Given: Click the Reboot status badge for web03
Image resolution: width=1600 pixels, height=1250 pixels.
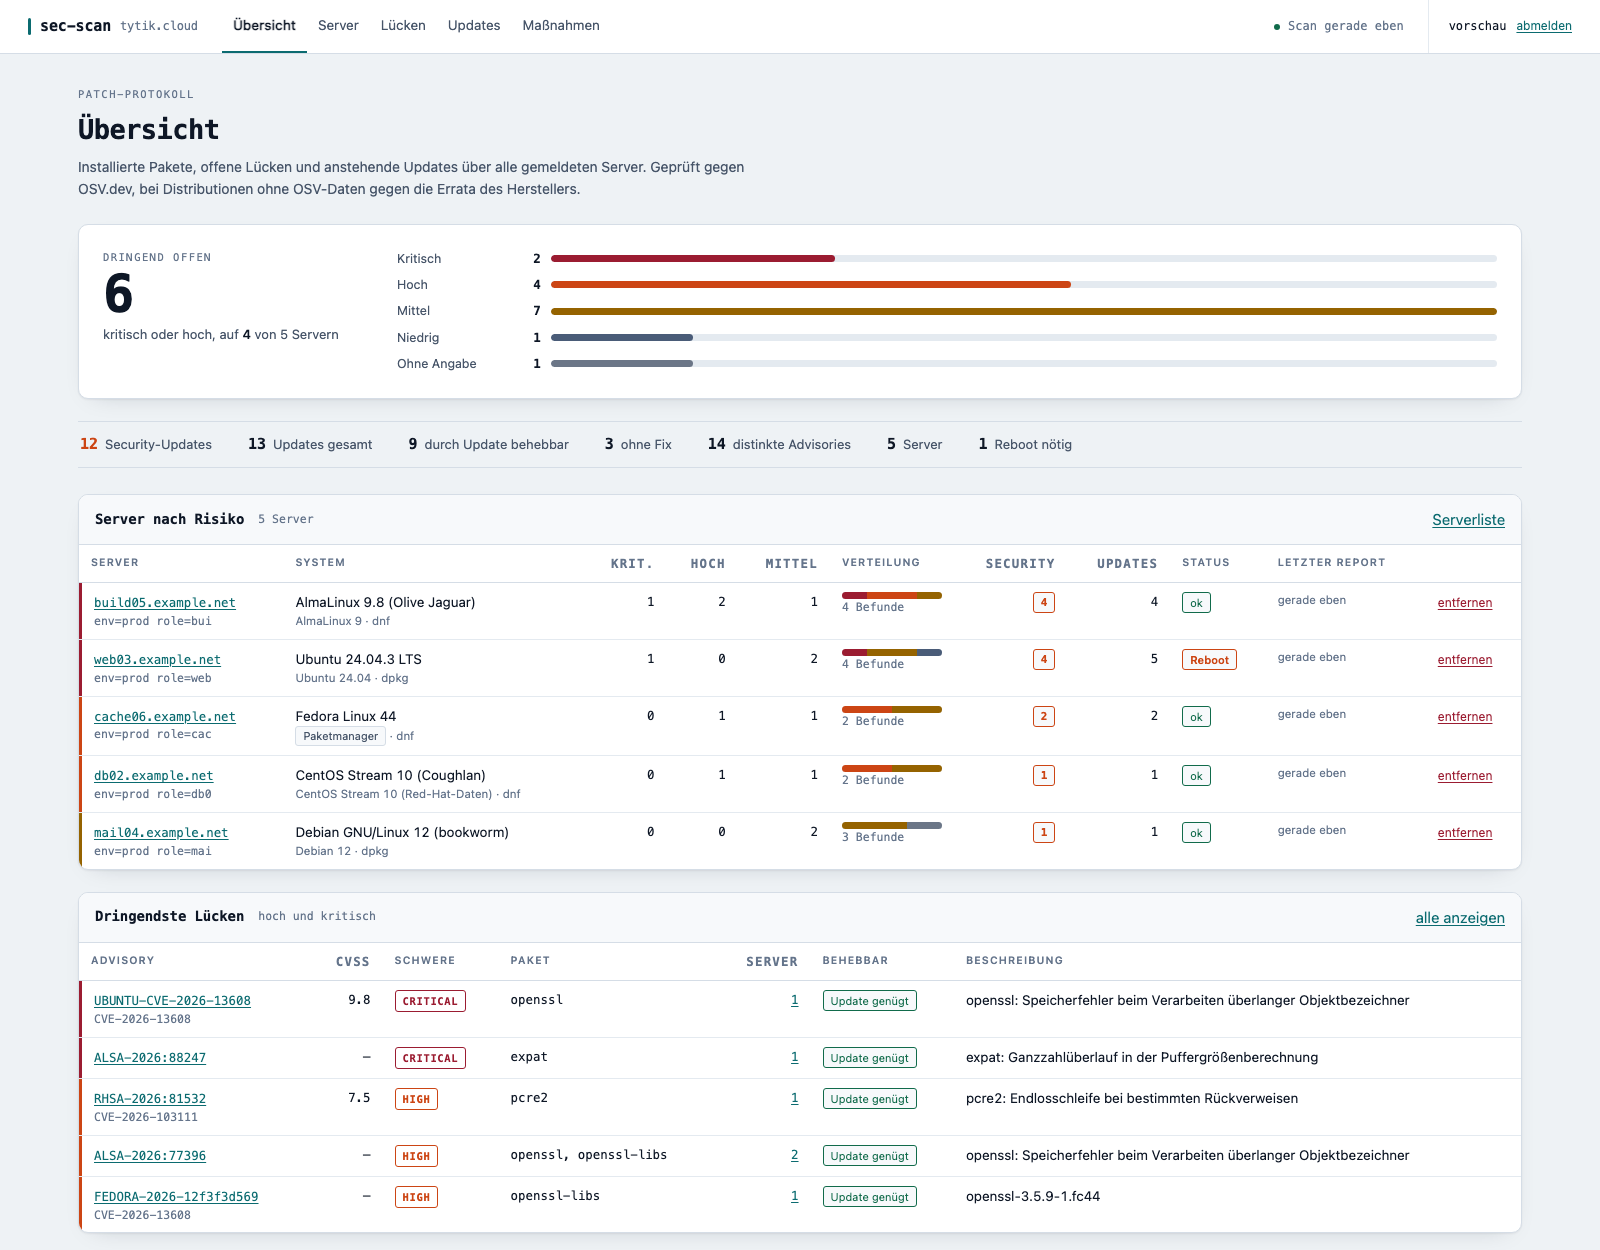Looking at the screenshot, I should pos(1209,660).
